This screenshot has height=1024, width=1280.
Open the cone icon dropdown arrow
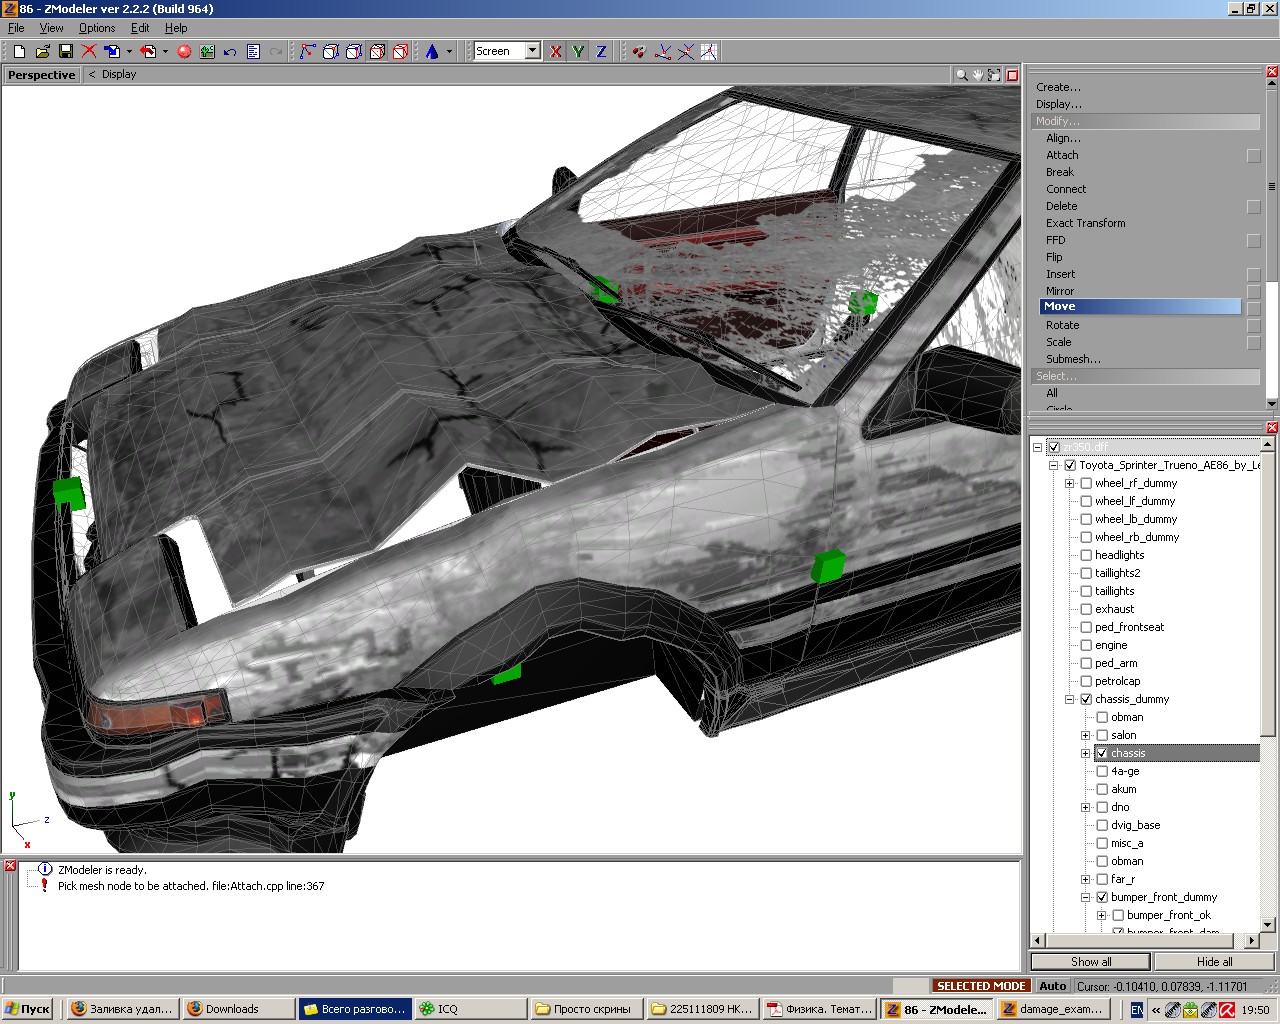pos(449,51)
